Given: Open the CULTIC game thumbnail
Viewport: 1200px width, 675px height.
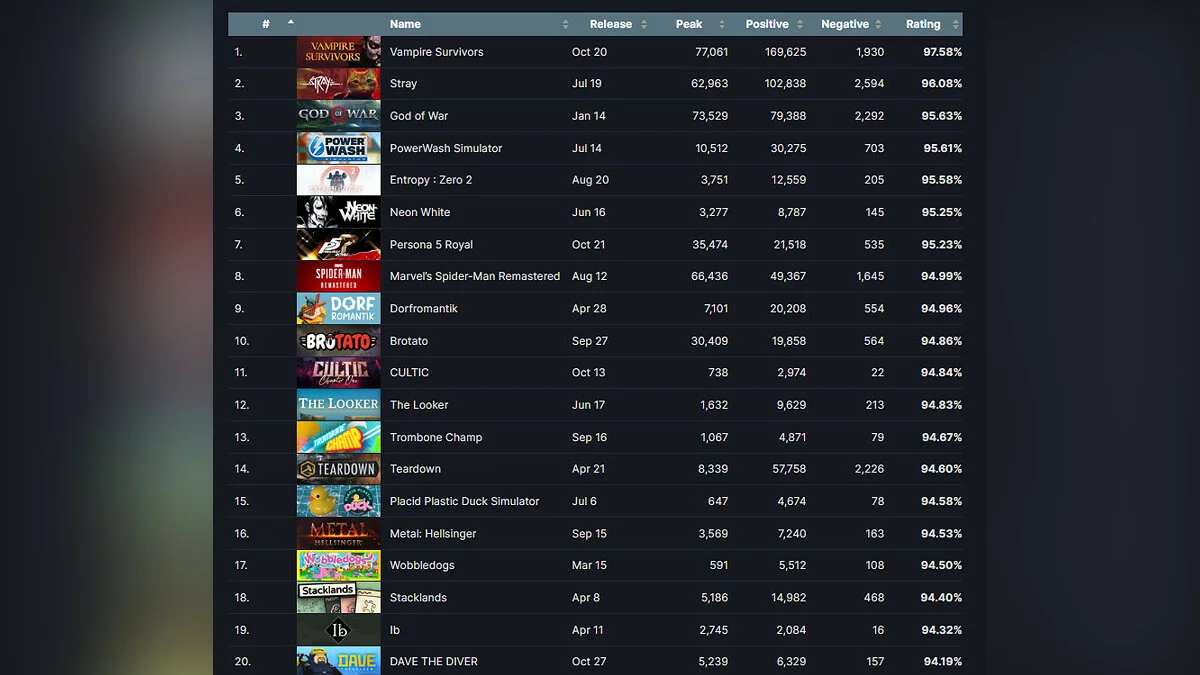Looking at the screenshot, I should (x=339, y=373).
